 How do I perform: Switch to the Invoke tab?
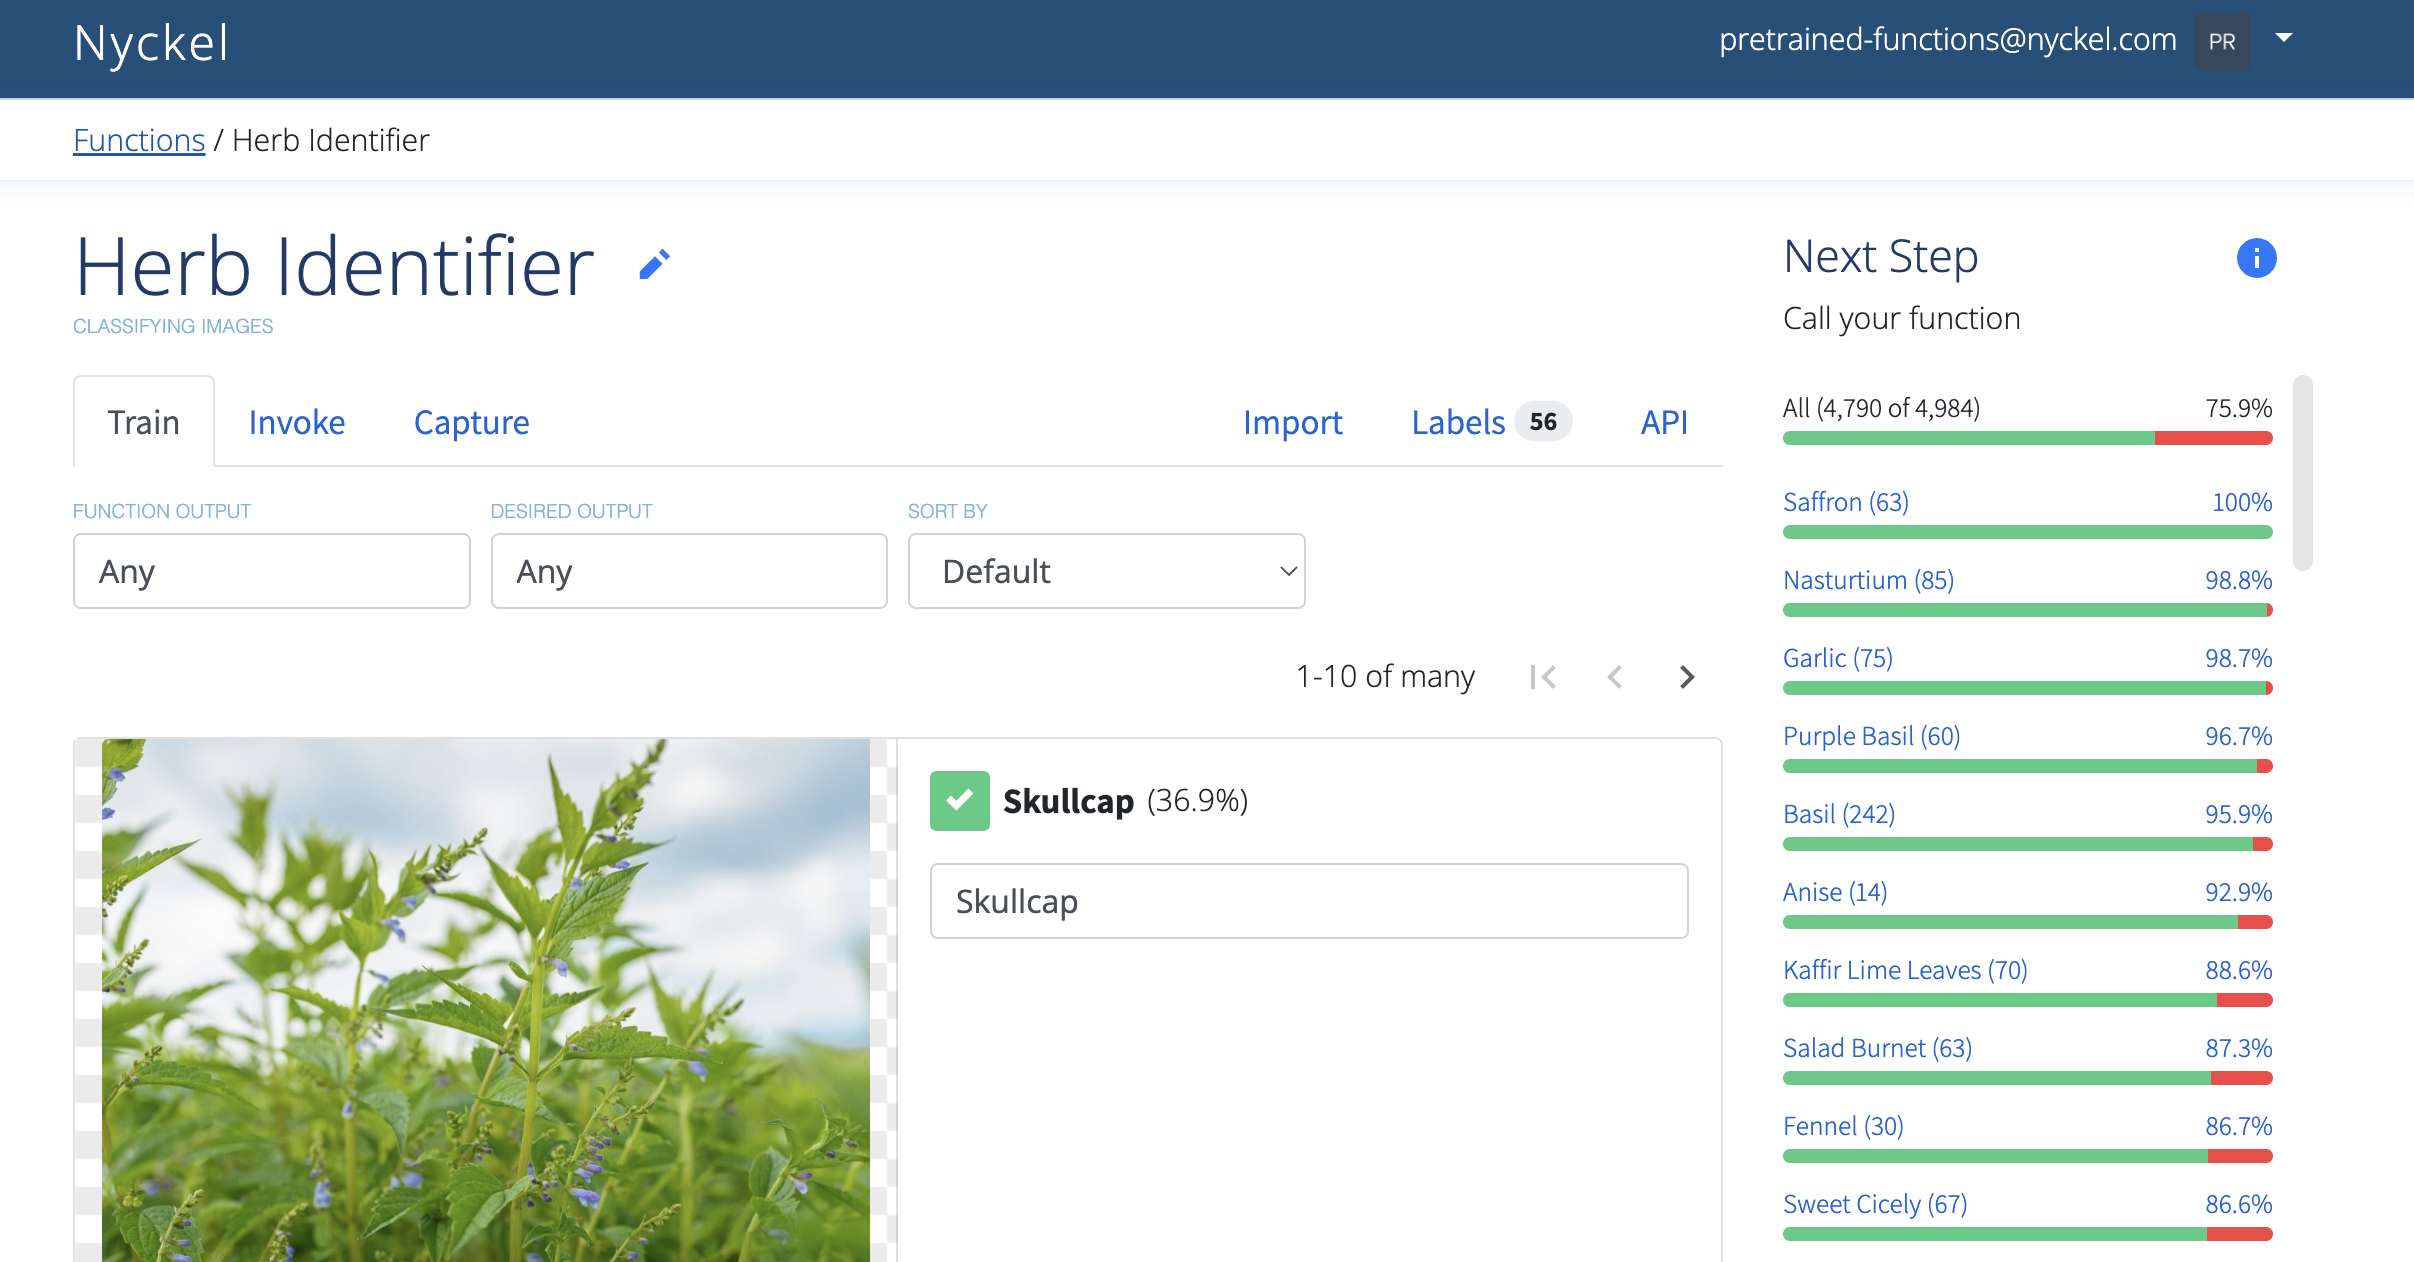click(296, 421)
